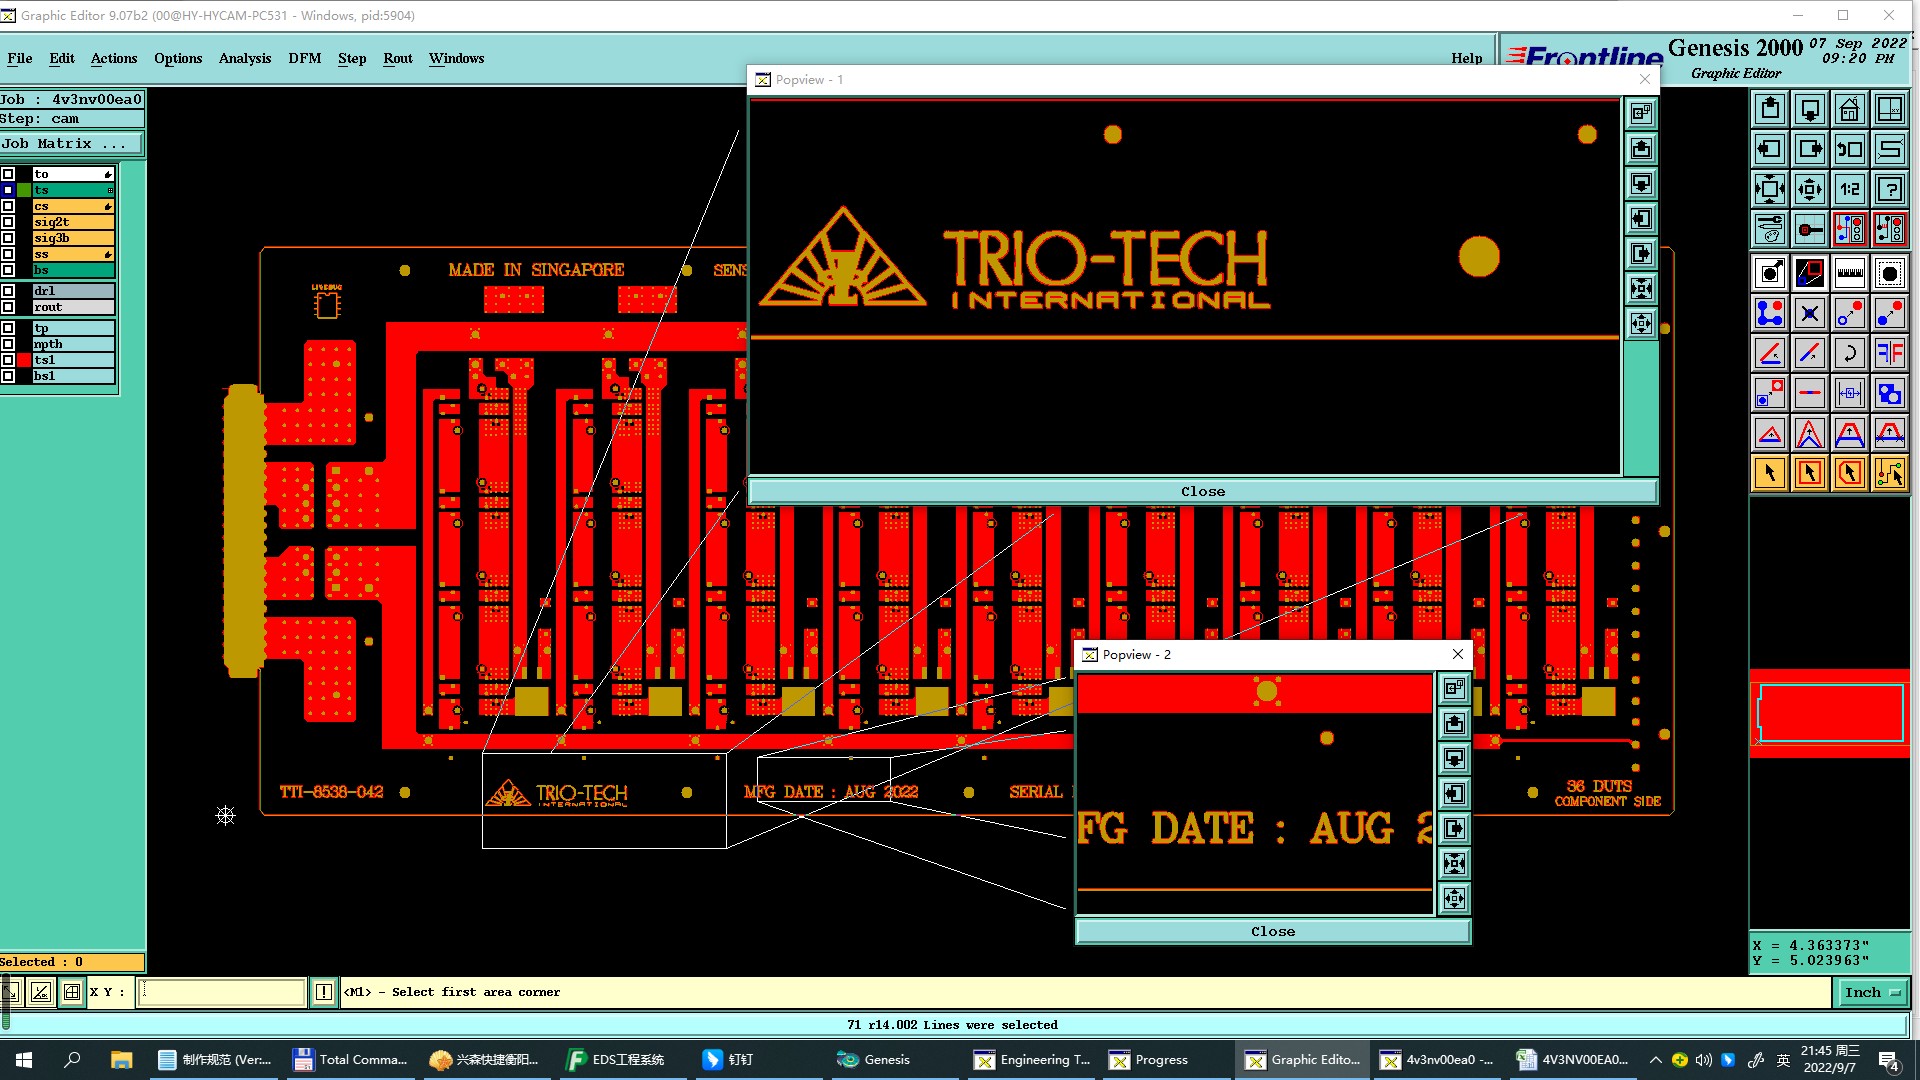Click the taskbar search magnifier icon
Viewport: 1920px width, 1080px height.
pos(72,1060)
